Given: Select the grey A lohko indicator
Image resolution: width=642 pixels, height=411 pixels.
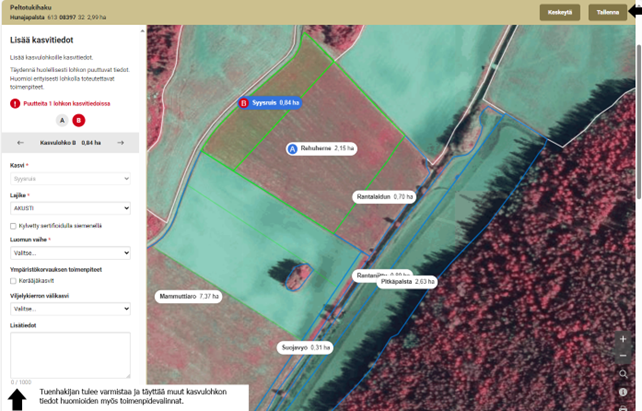Looking at the screenshot, I should pos(62,120).
